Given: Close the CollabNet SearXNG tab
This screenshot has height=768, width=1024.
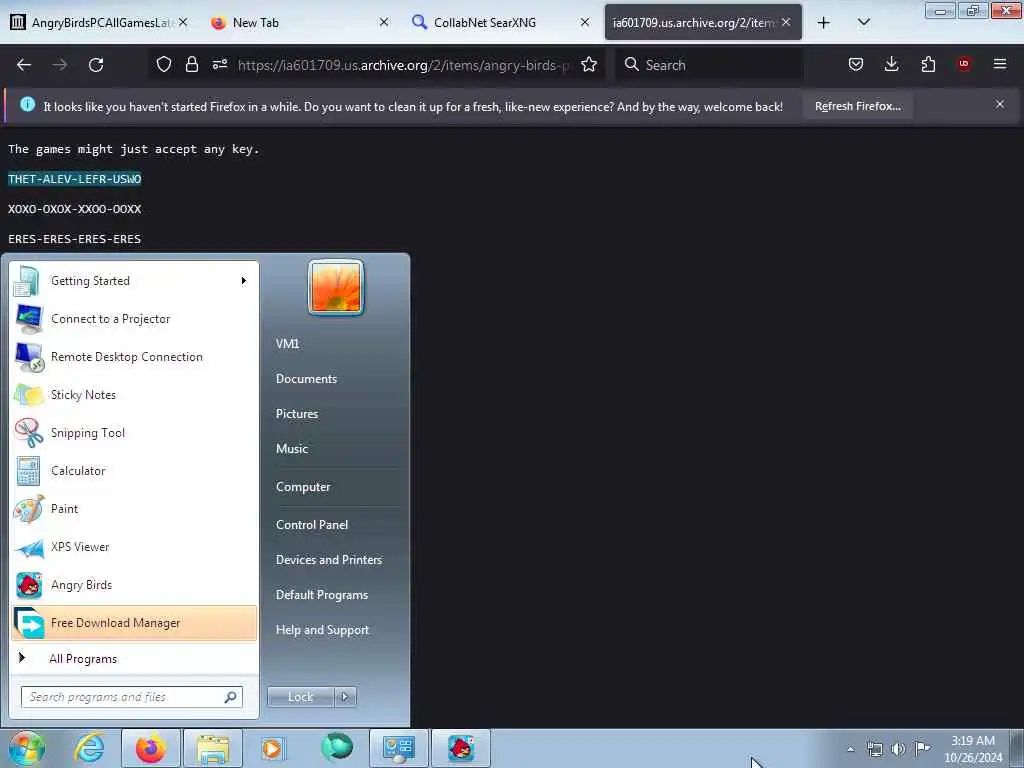Looking at the screenshot, I should (585, 22).
